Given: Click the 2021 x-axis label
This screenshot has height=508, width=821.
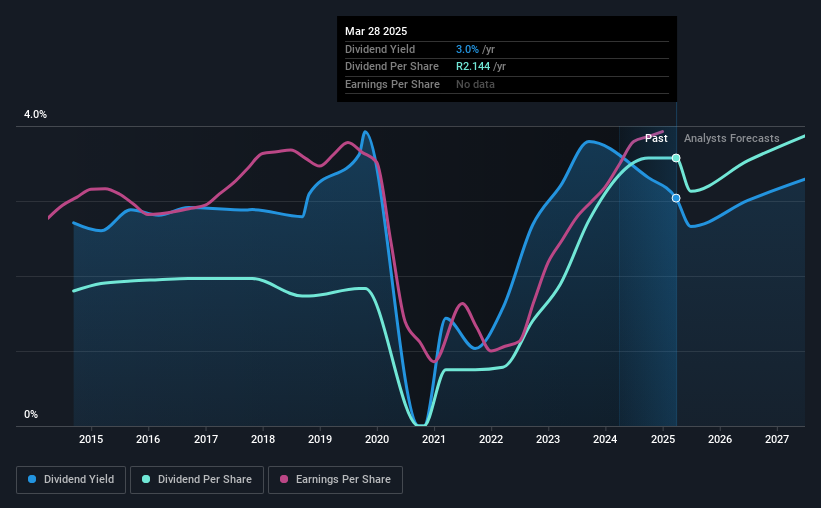Looking at the screenshot, I should 434,439.
